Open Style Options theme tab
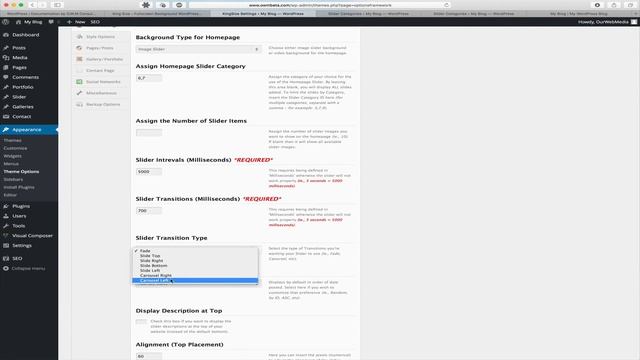 [100, 37]
